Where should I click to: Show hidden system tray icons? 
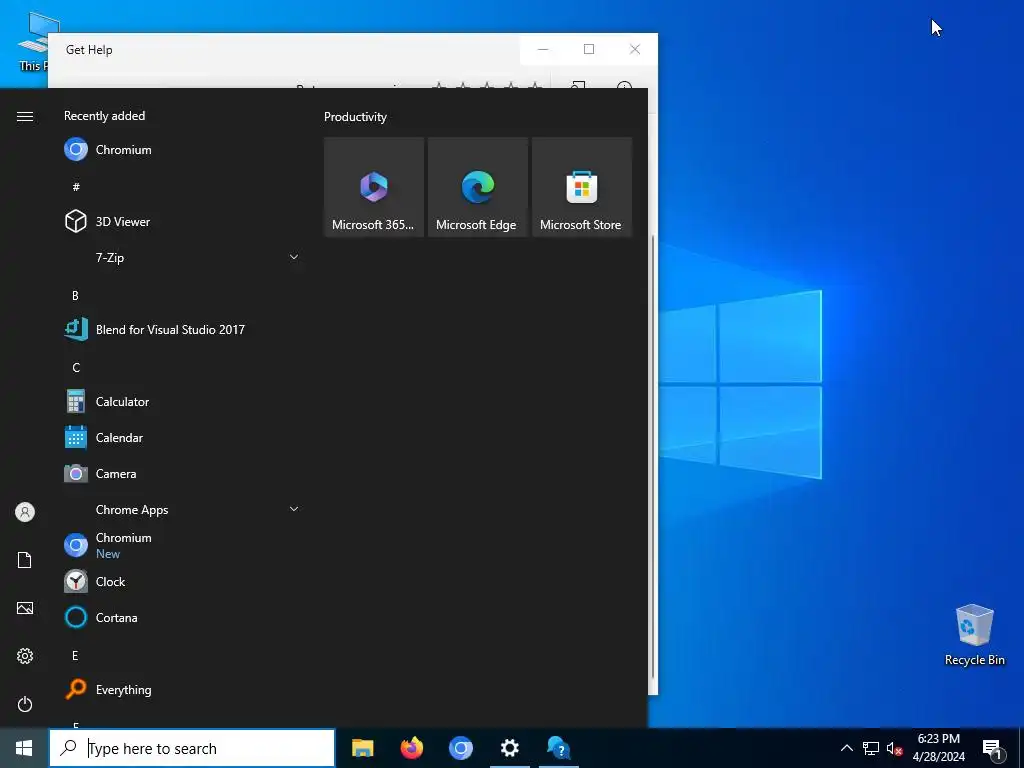click(x=846, y=748)
